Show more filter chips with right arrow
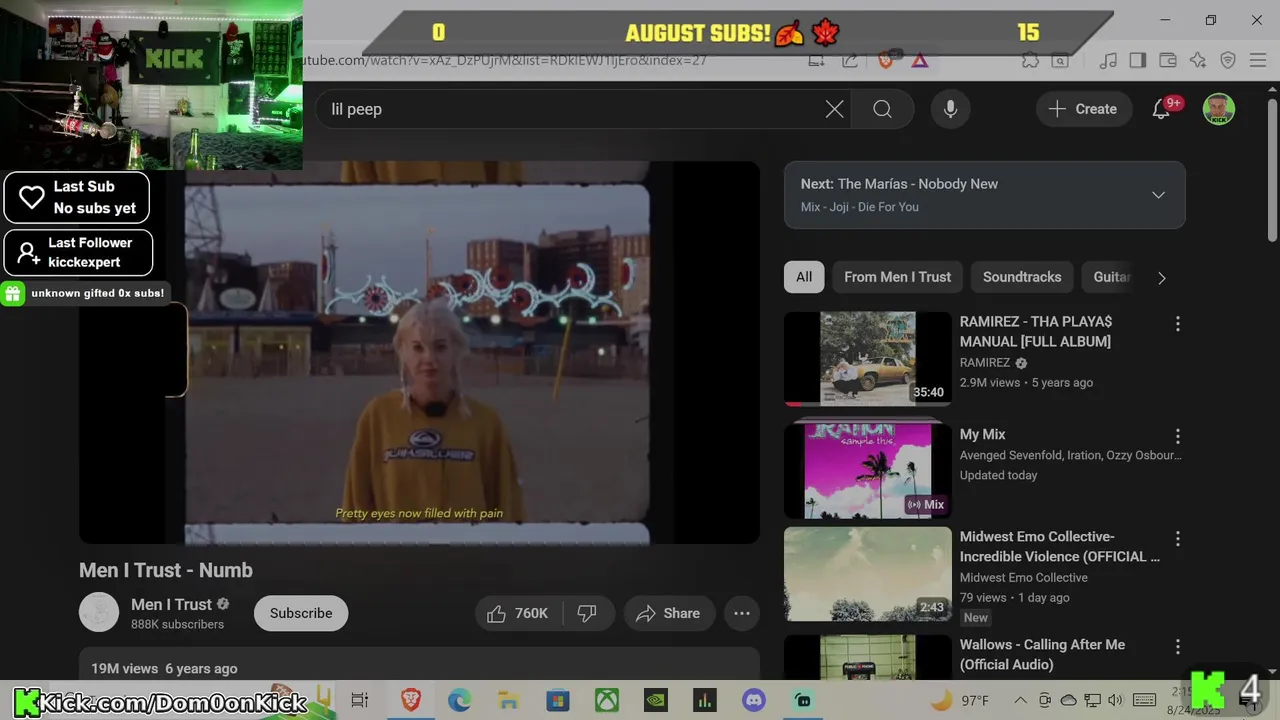 (x=1162, y=278)
